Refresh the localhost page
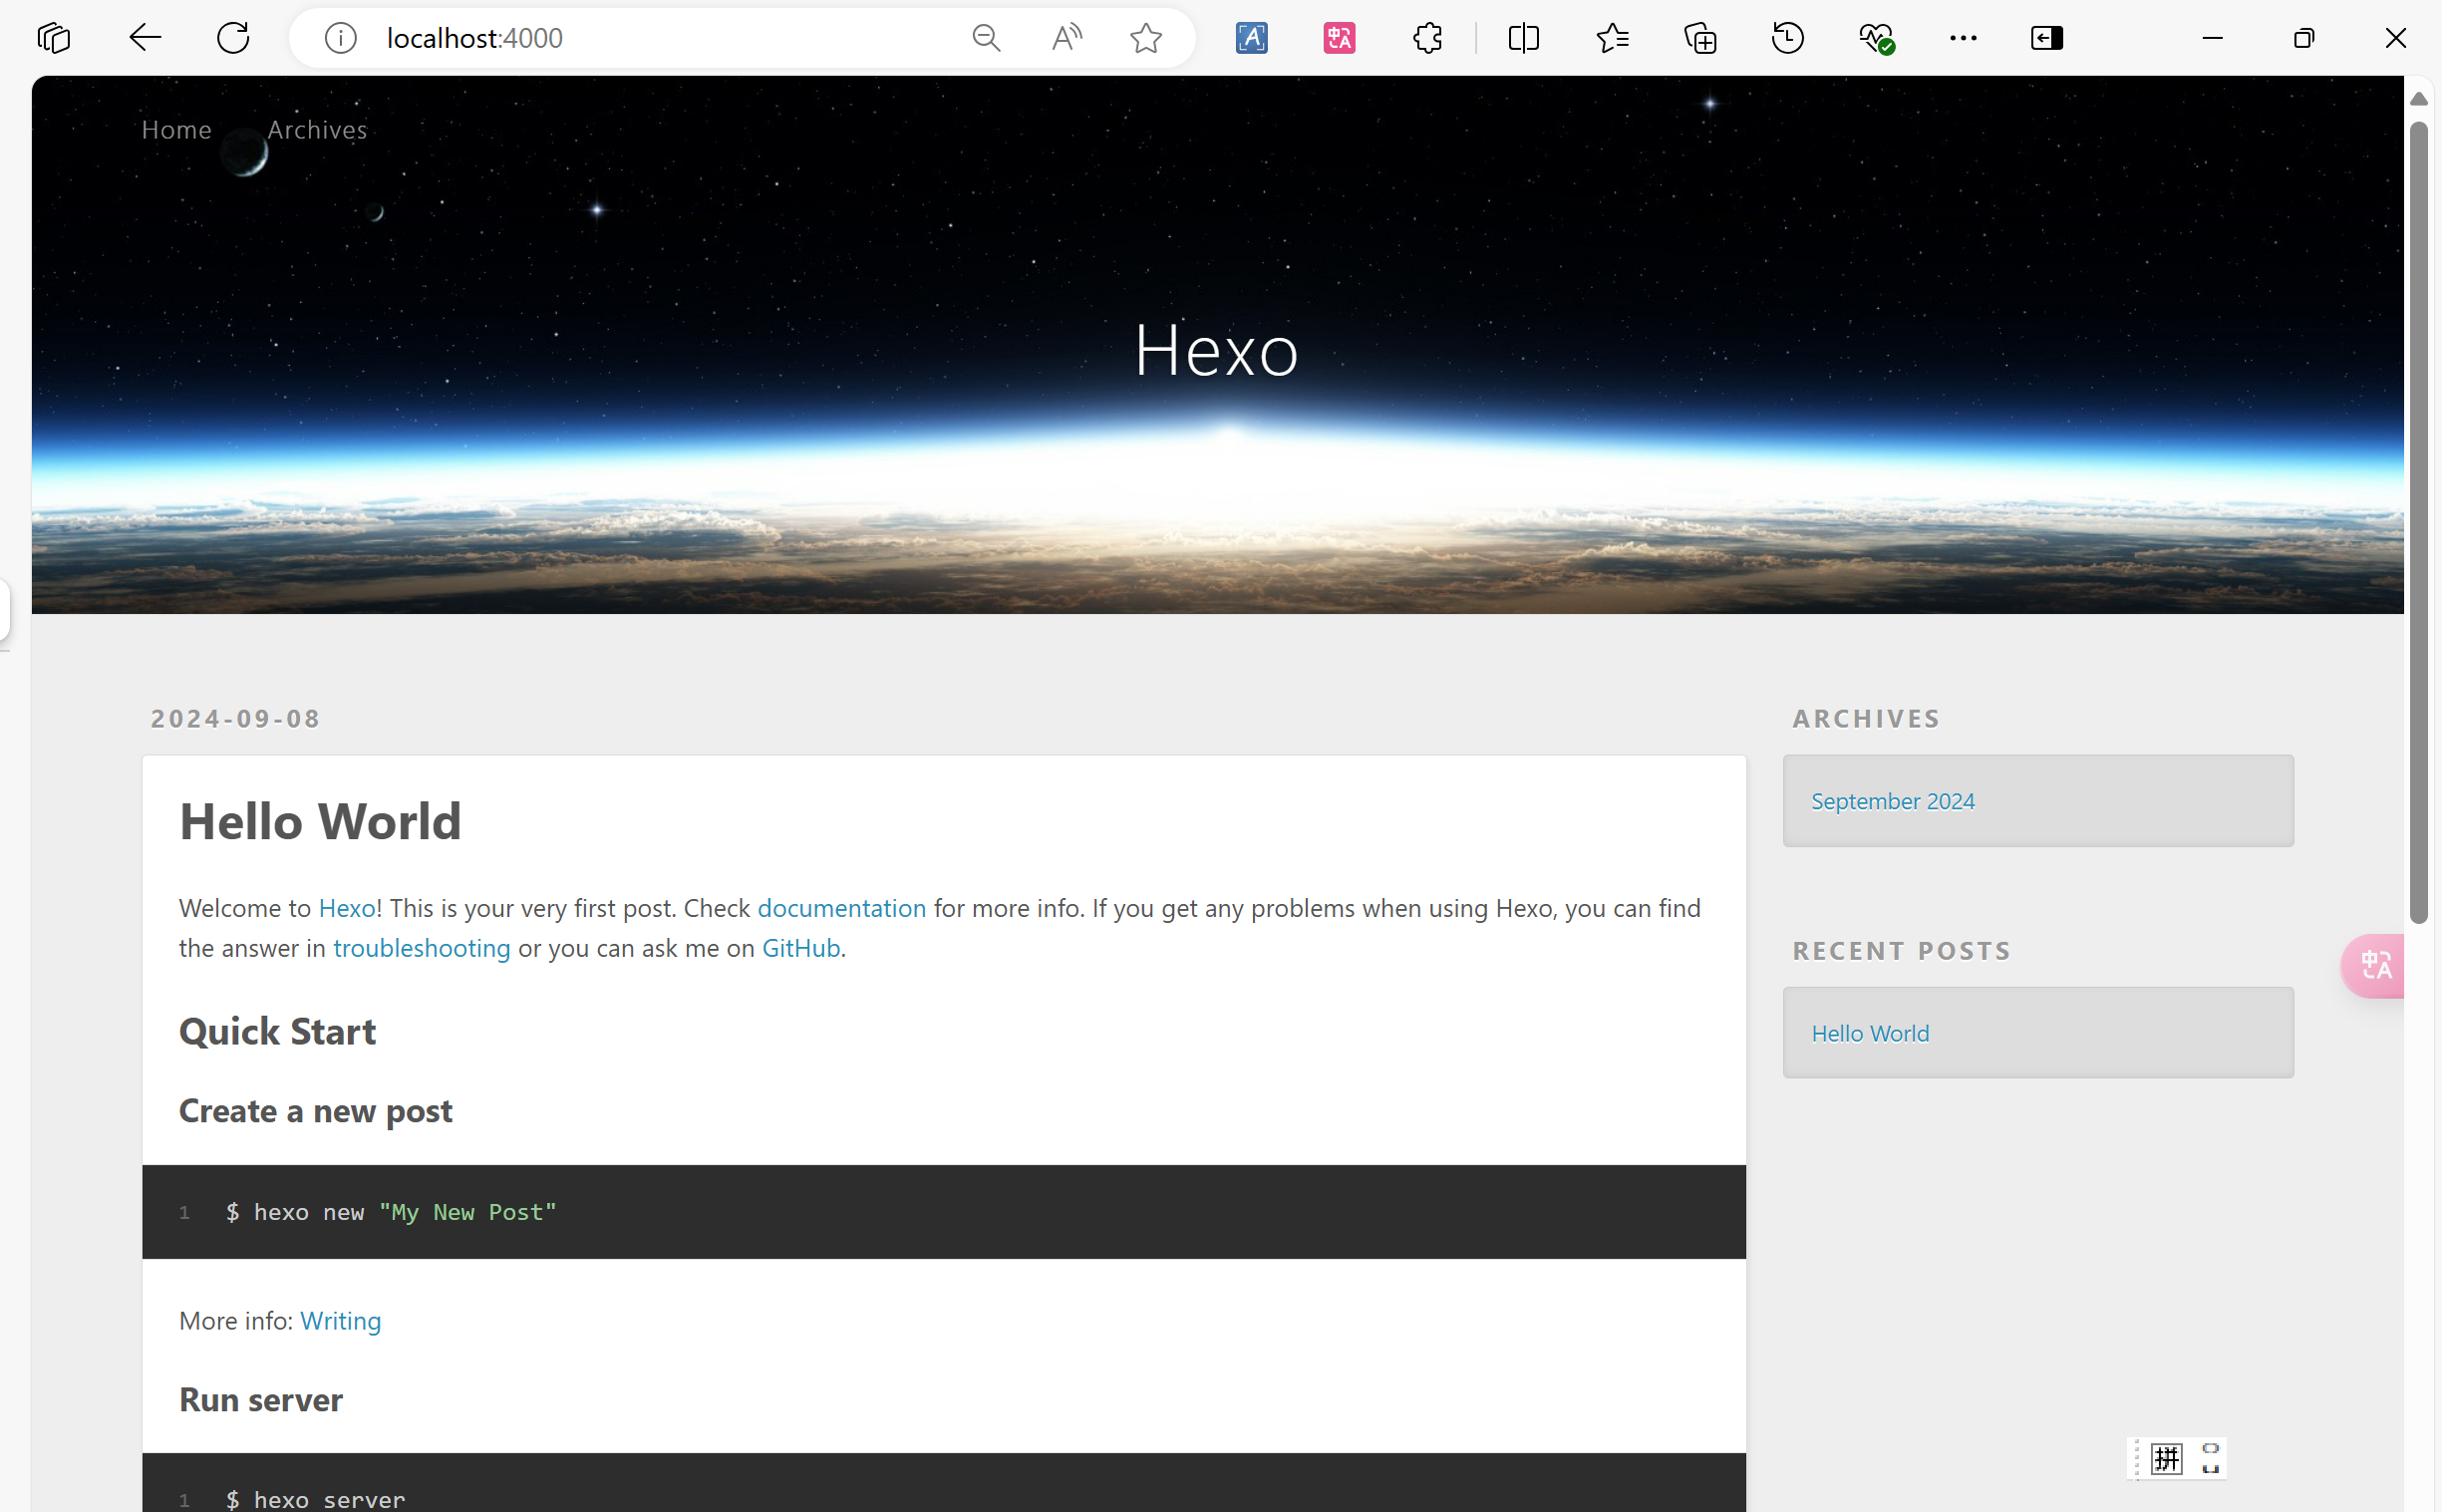 pyautogui.click(x=233, y=38)
